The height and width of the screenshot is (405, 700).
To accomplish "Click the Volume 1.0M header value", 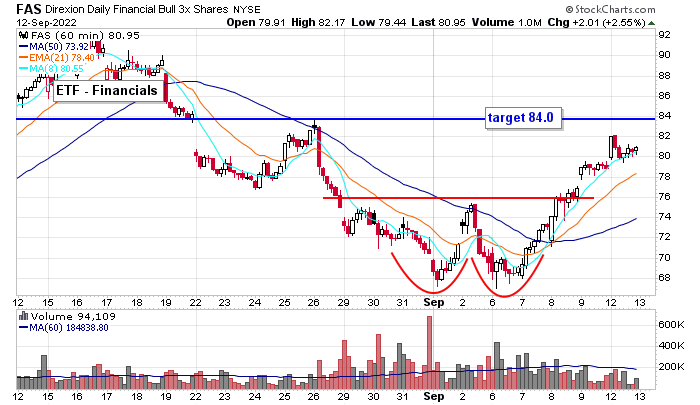I will pyautogui.click(x=507, y=22).
